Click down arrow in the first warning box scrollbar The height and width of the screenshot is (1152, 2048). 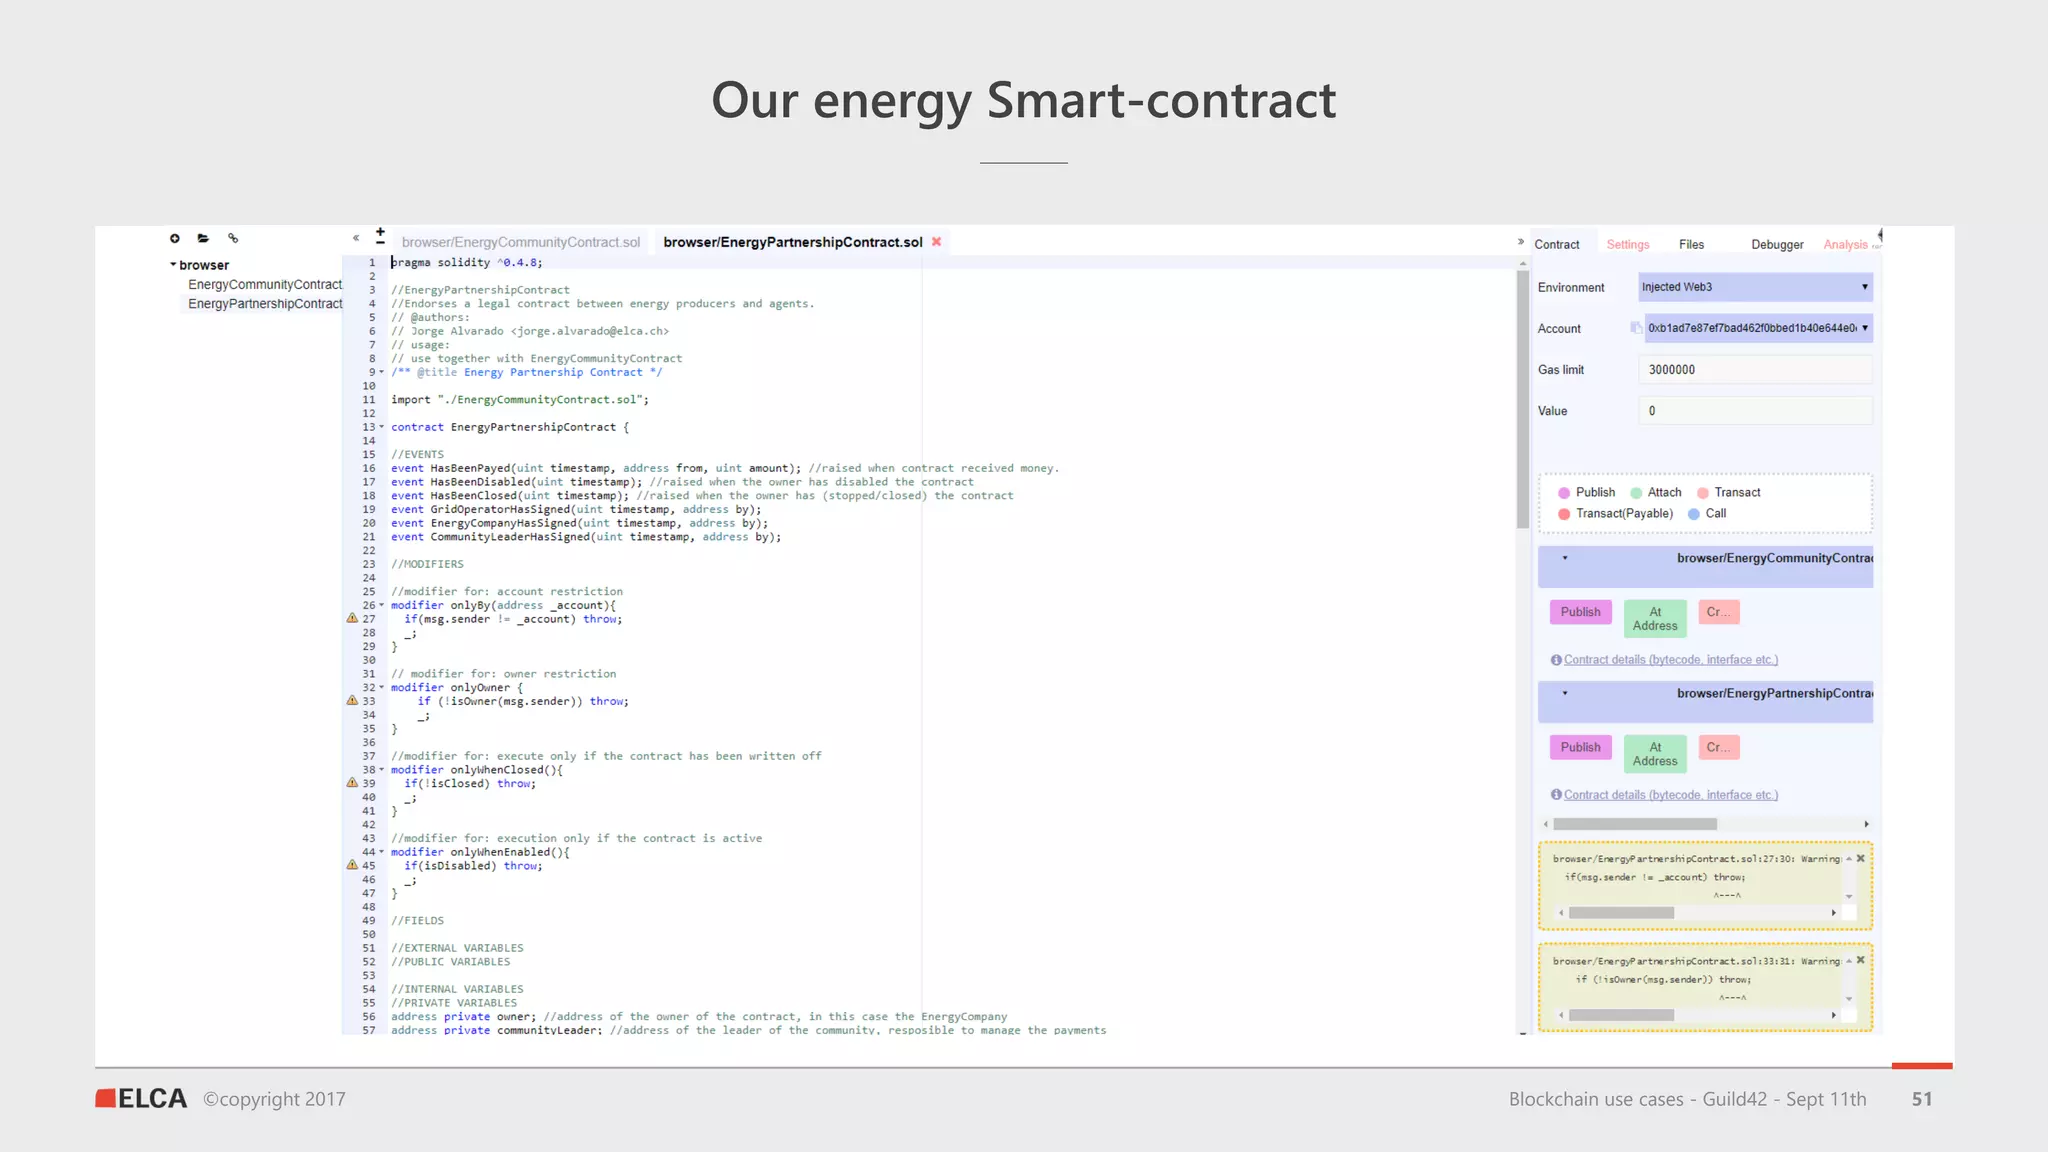(x=1849, y=896)
